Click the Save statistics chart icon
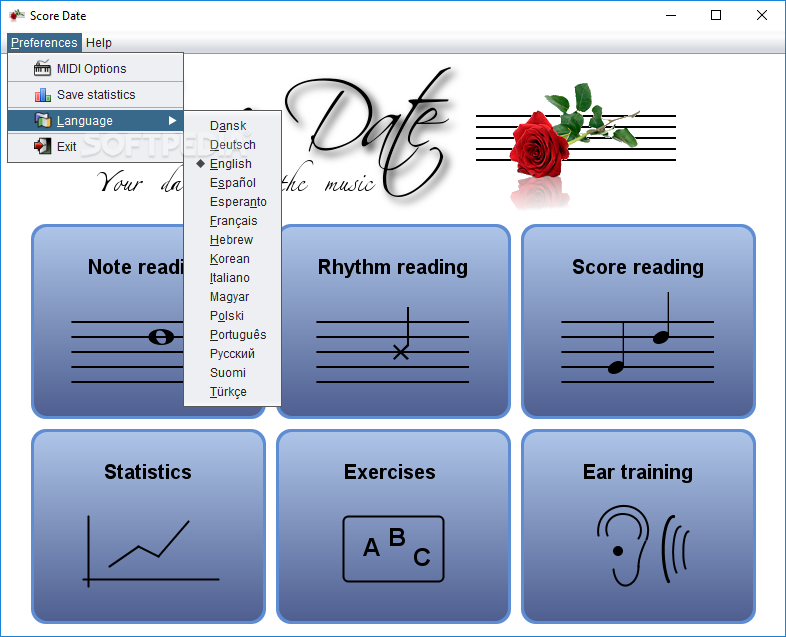 click(43, 94)
